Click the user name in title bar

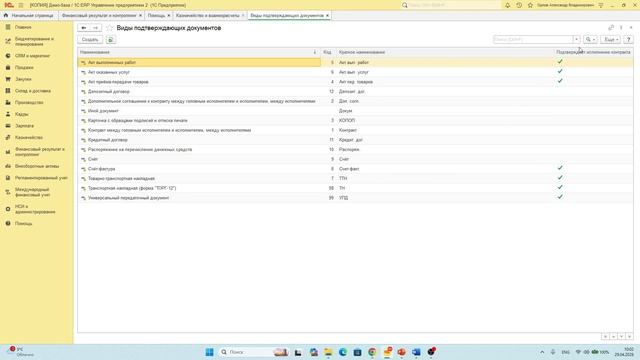[x=565, y=5]
